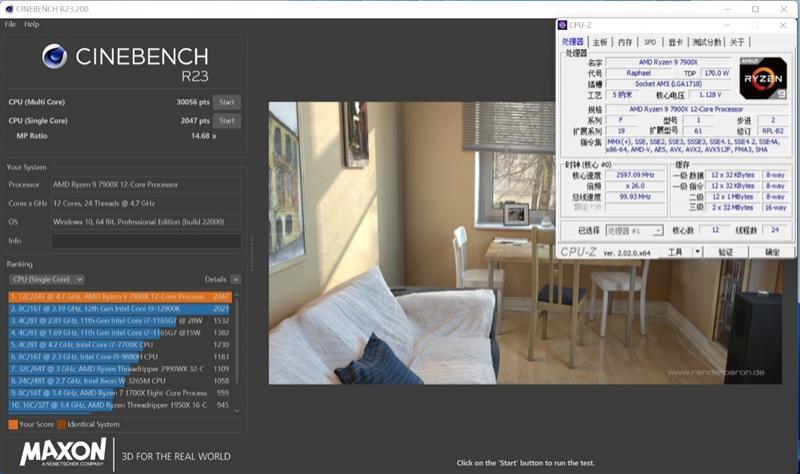The image size is (800, 474).
Task: Click the core speed value 2597.09 MHz
Action: 635,175
